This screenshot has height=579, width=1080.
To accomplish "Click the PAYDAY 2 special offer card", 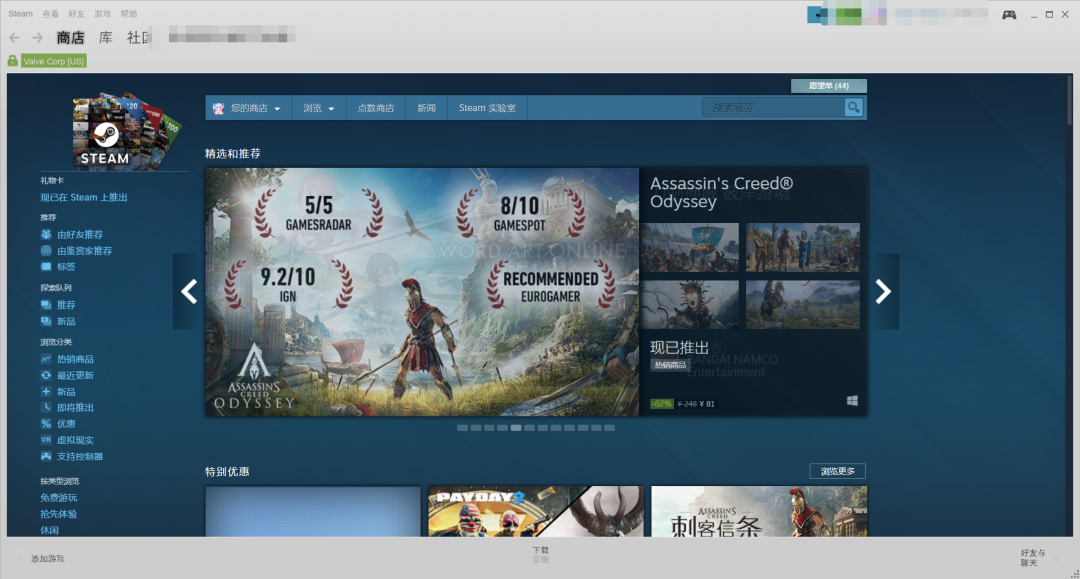I will pyautogui.click(x=536, y=512).
